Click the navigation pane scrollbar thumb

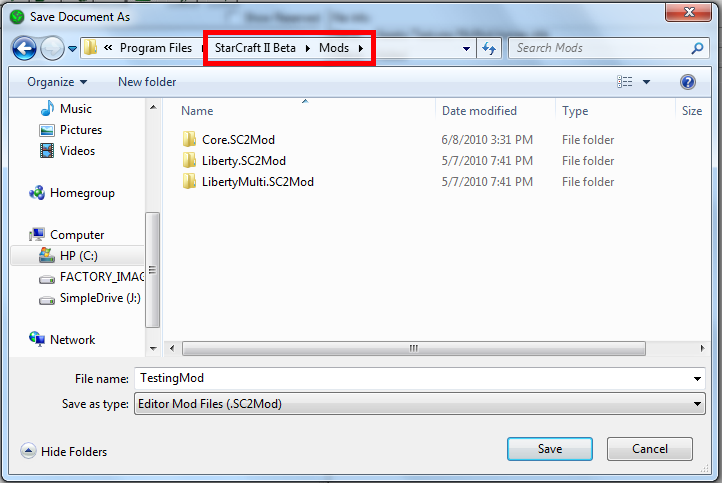pyautogui.click(x=152, y=270)
